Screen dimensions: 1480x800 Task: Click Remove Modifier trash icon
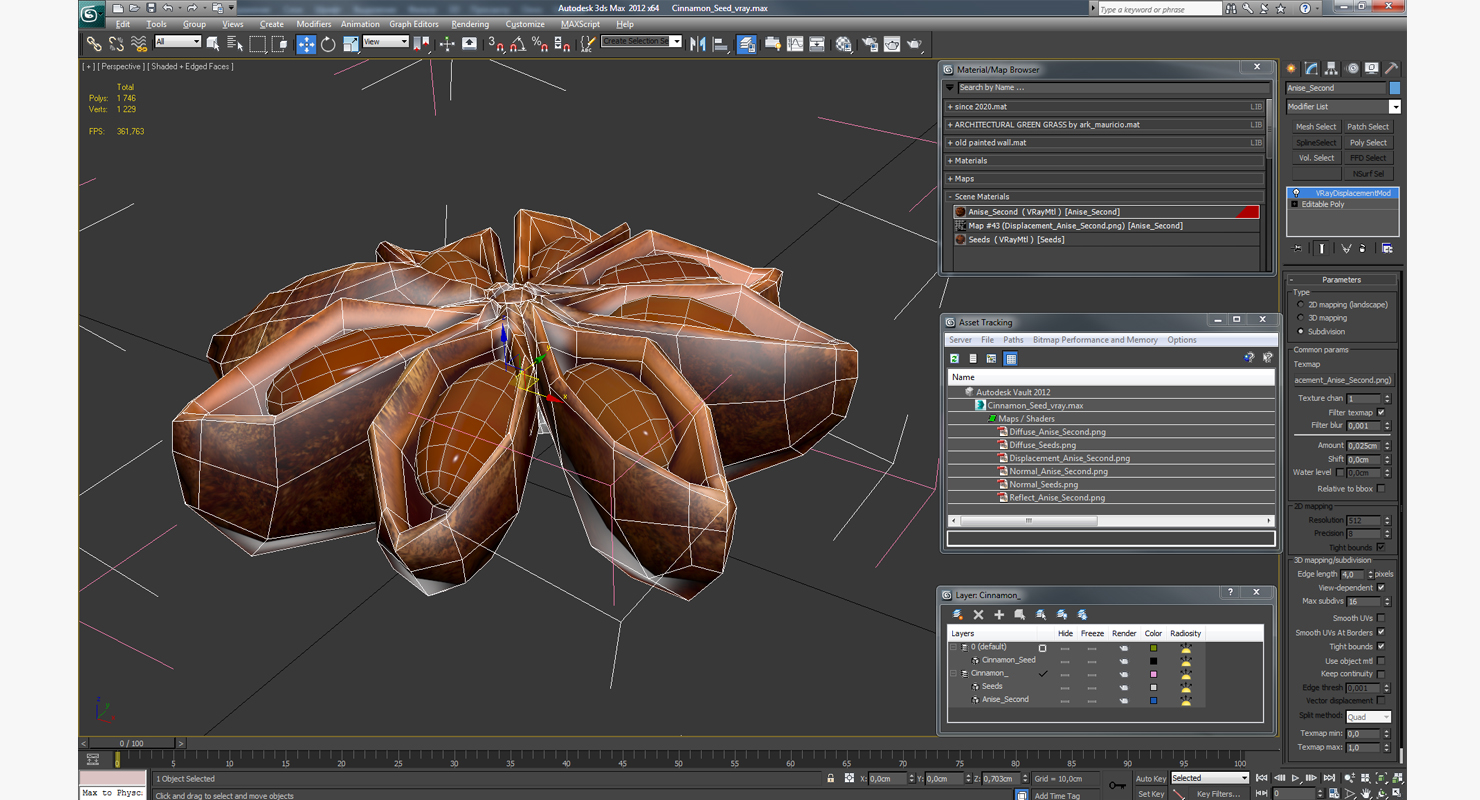[x=1362, y=248]
